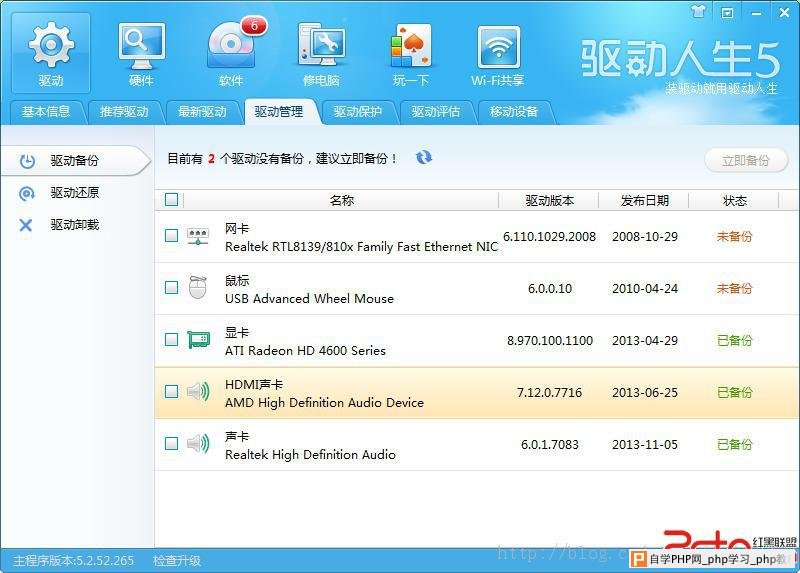The image size is (800, 573).
Task: Click the refresh arrows icon beside backup notice
Action: (423, 158)
